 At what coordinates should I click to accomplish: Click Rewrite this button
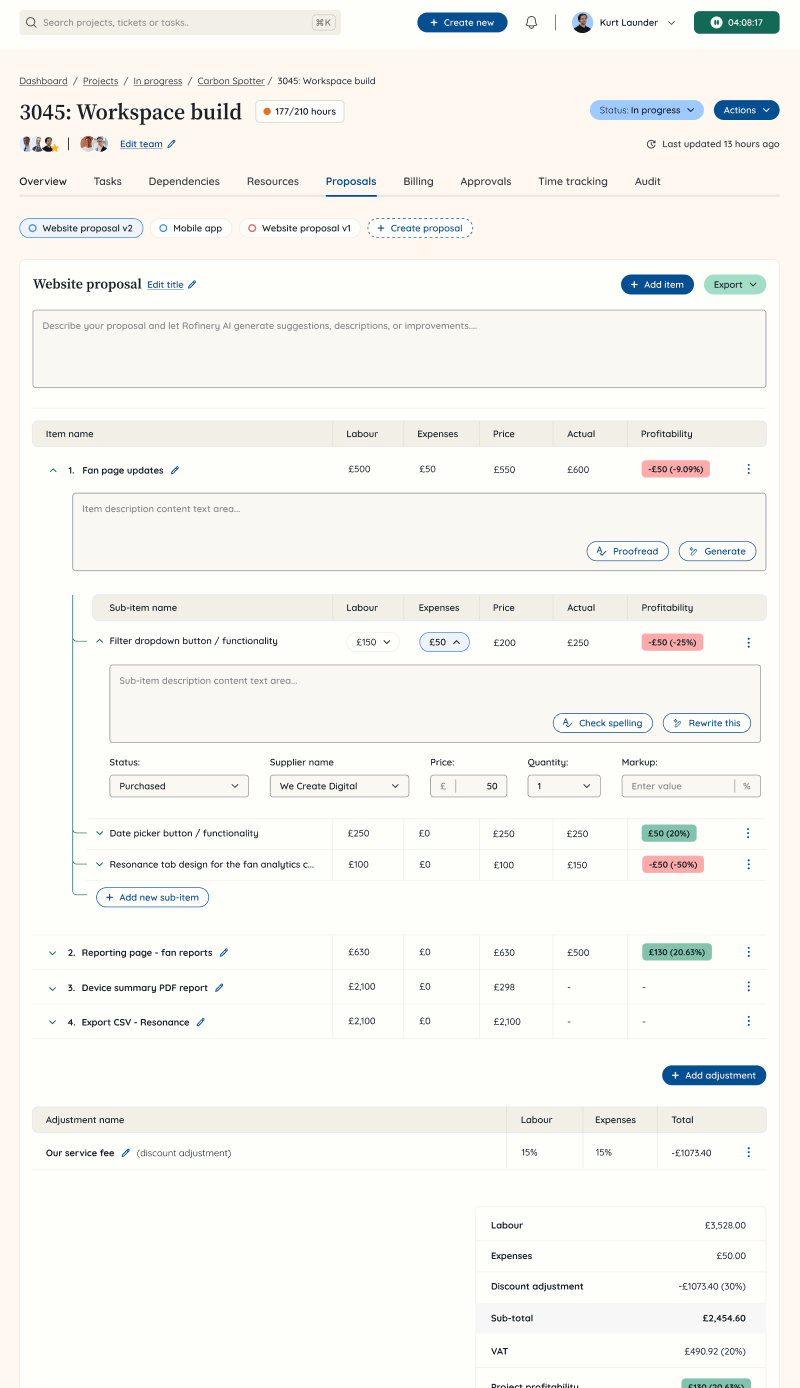(x=707, y=723)
